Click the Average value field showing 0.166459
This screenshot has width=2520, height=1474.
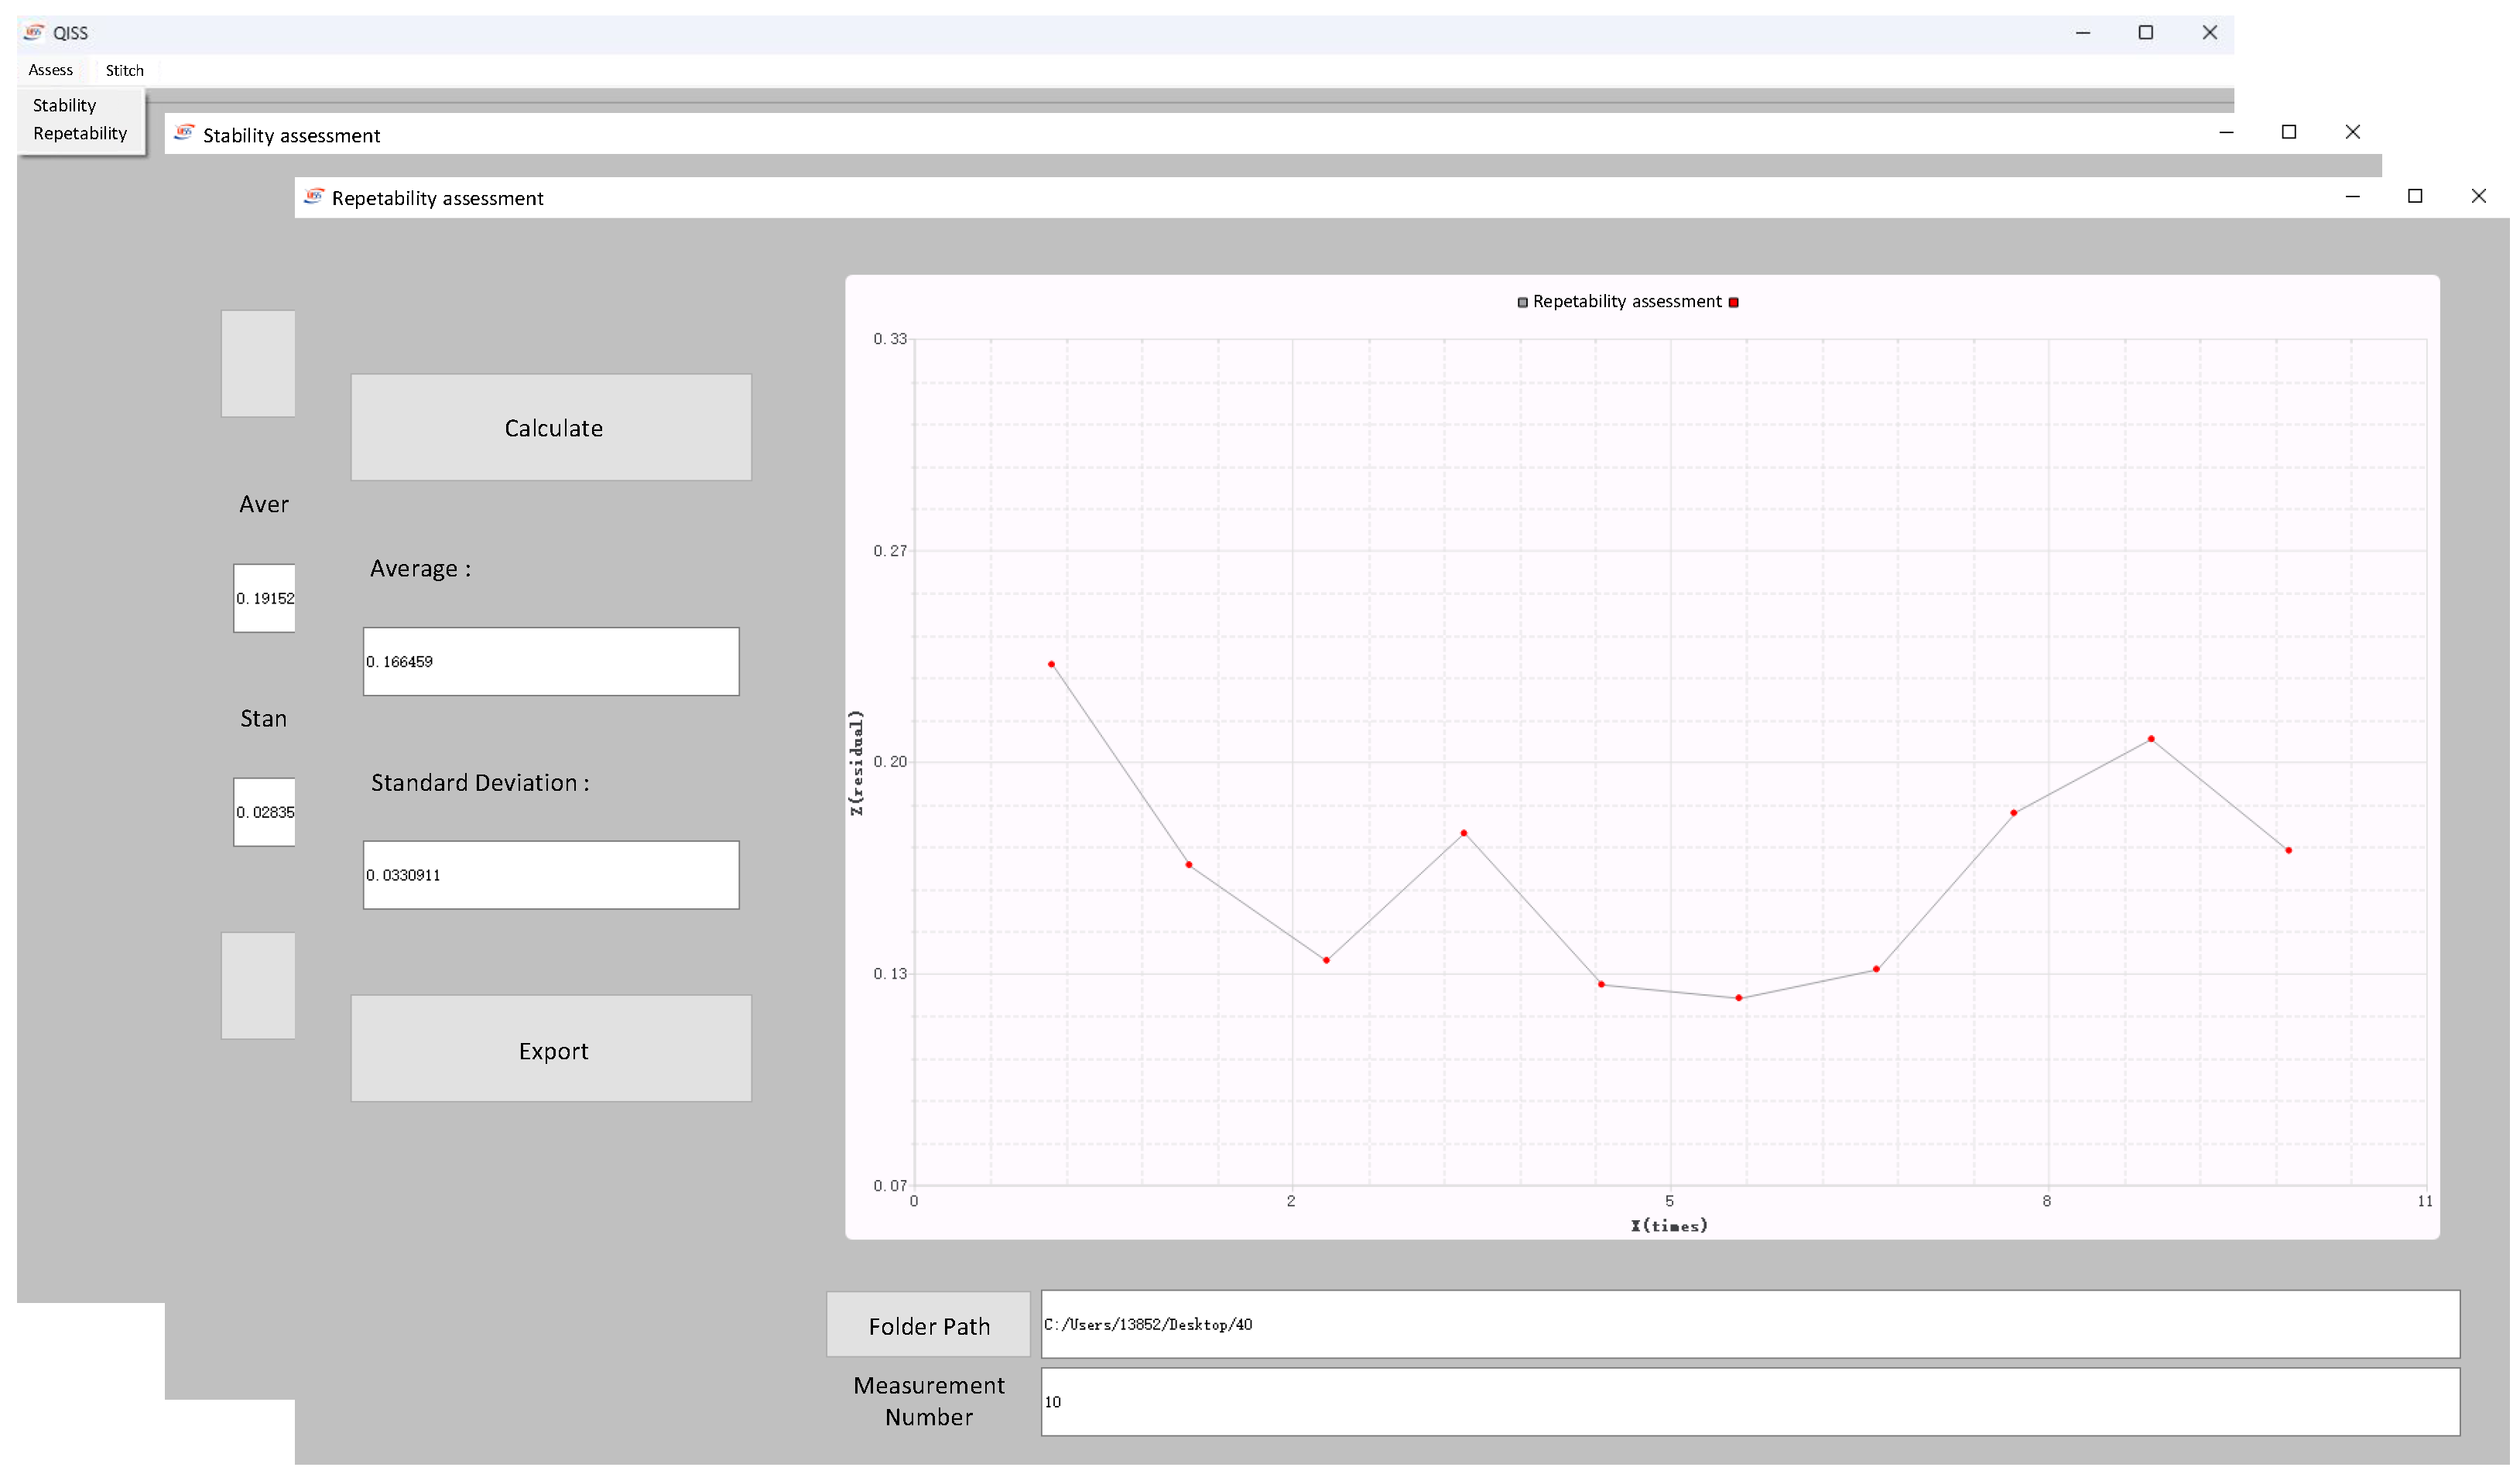click(551, 661)
